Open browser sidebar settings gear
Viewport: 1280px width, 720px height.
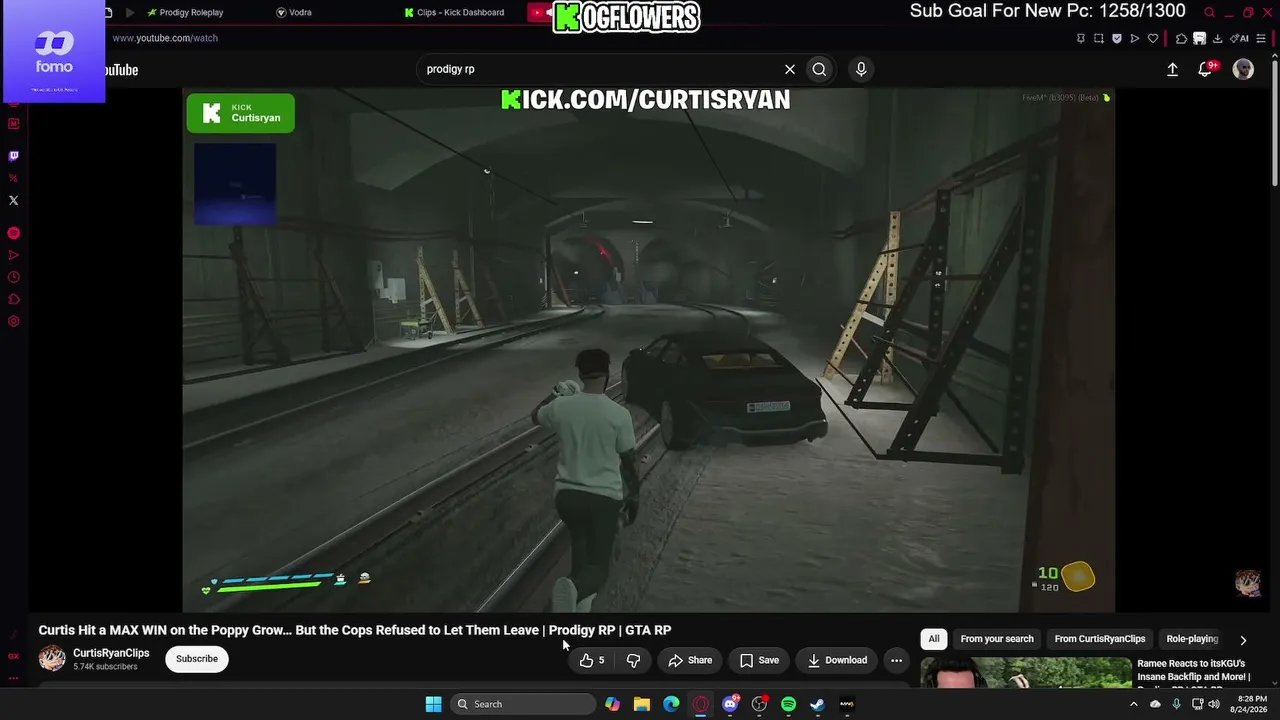tap(13, 321)
